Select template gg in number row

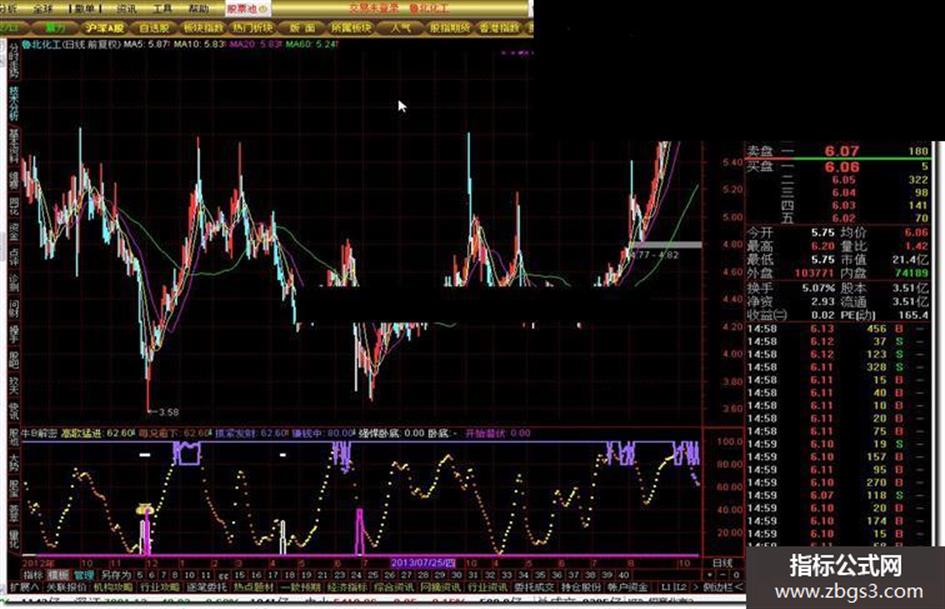(x=223, y=575)
